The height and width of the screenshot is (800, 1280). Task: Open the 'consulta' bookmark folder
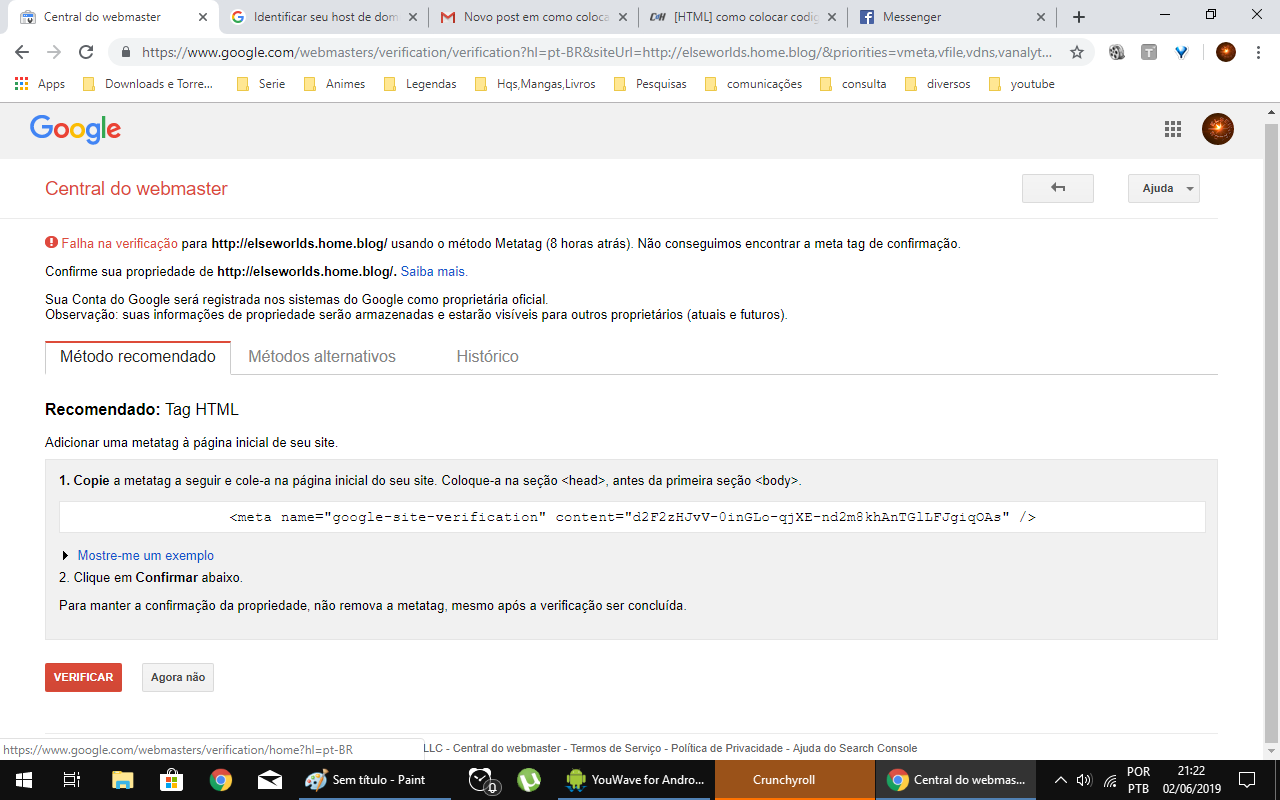pos(854,84)
